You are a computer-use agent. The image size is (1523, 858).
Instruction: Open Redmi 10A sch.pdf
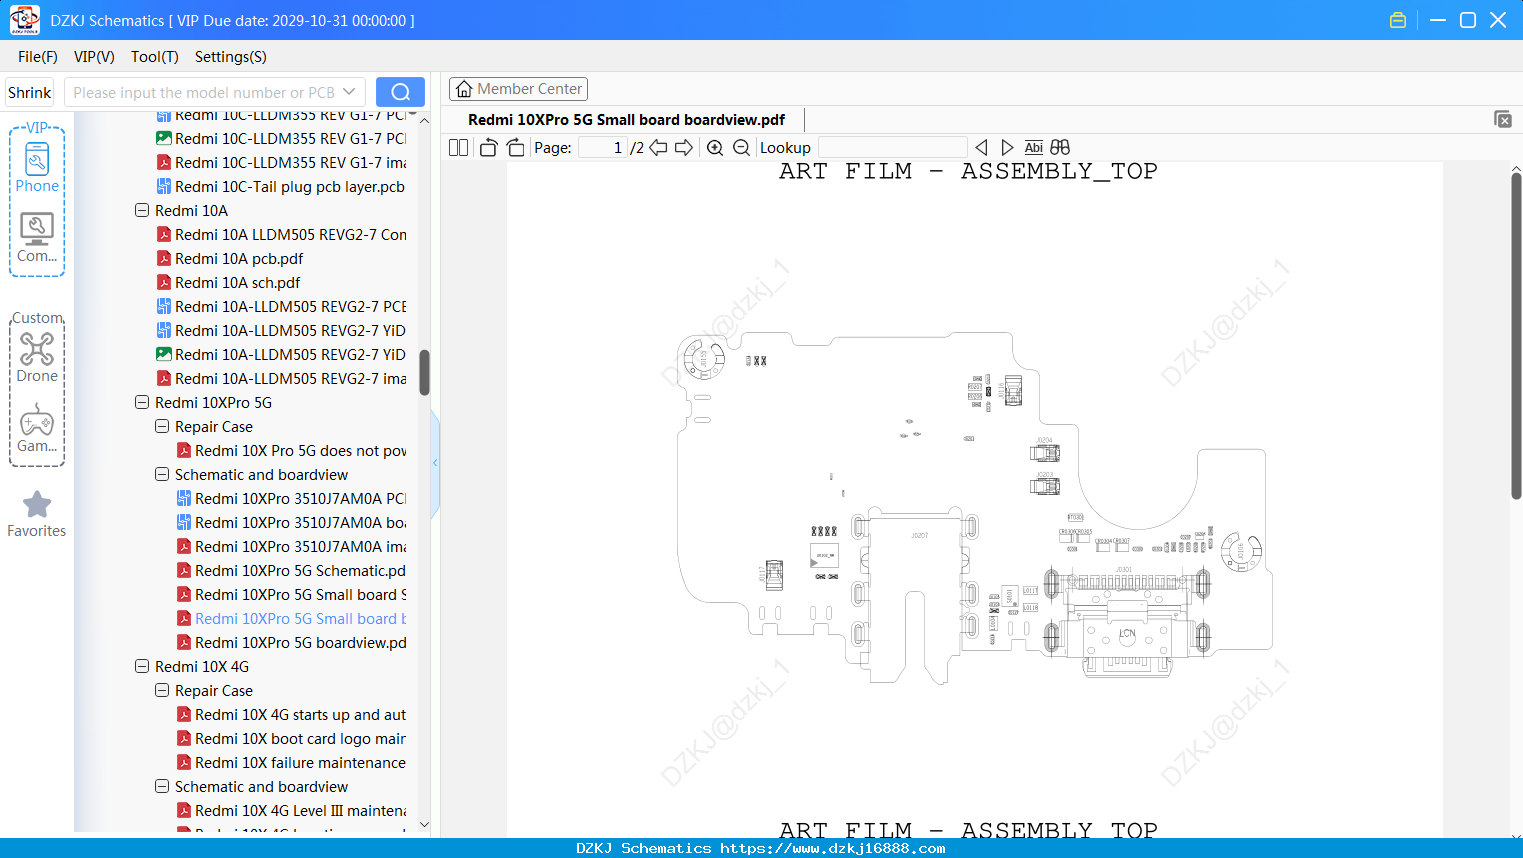point(237,282)
